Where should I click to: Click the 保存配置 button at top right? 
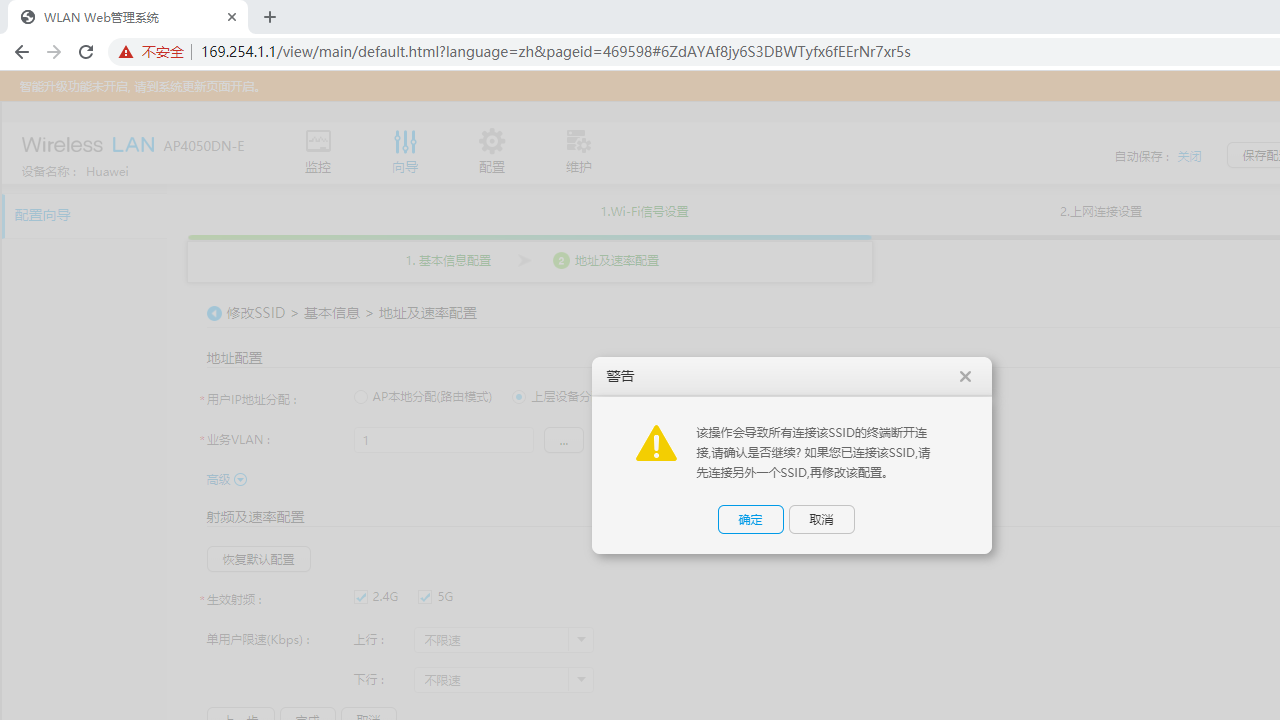pyautogui.click(x=1254, y=155)
